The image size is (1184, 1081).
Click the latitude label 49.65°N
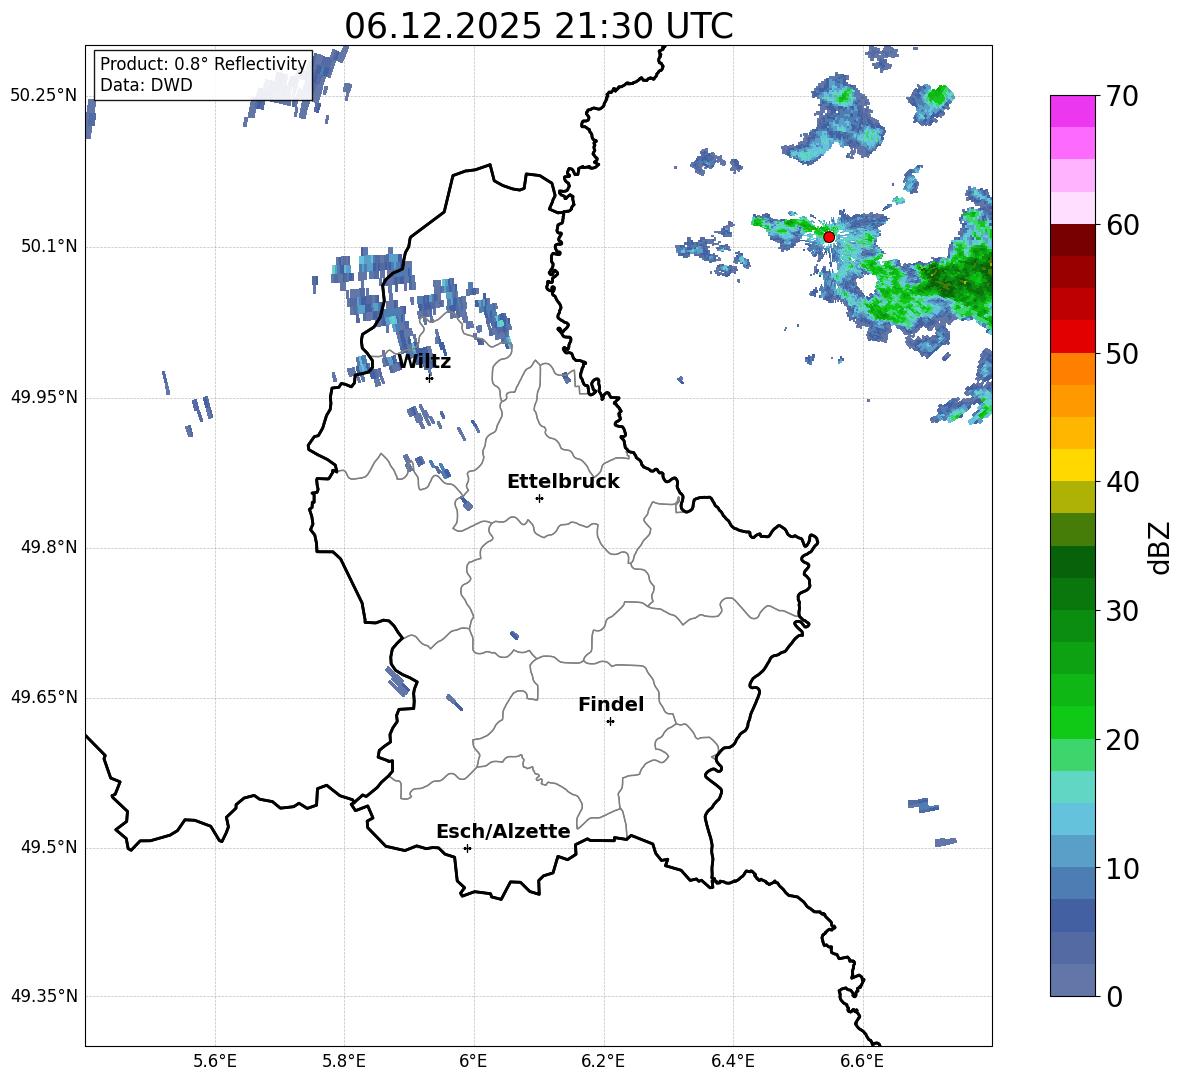[x=44, y=697]
